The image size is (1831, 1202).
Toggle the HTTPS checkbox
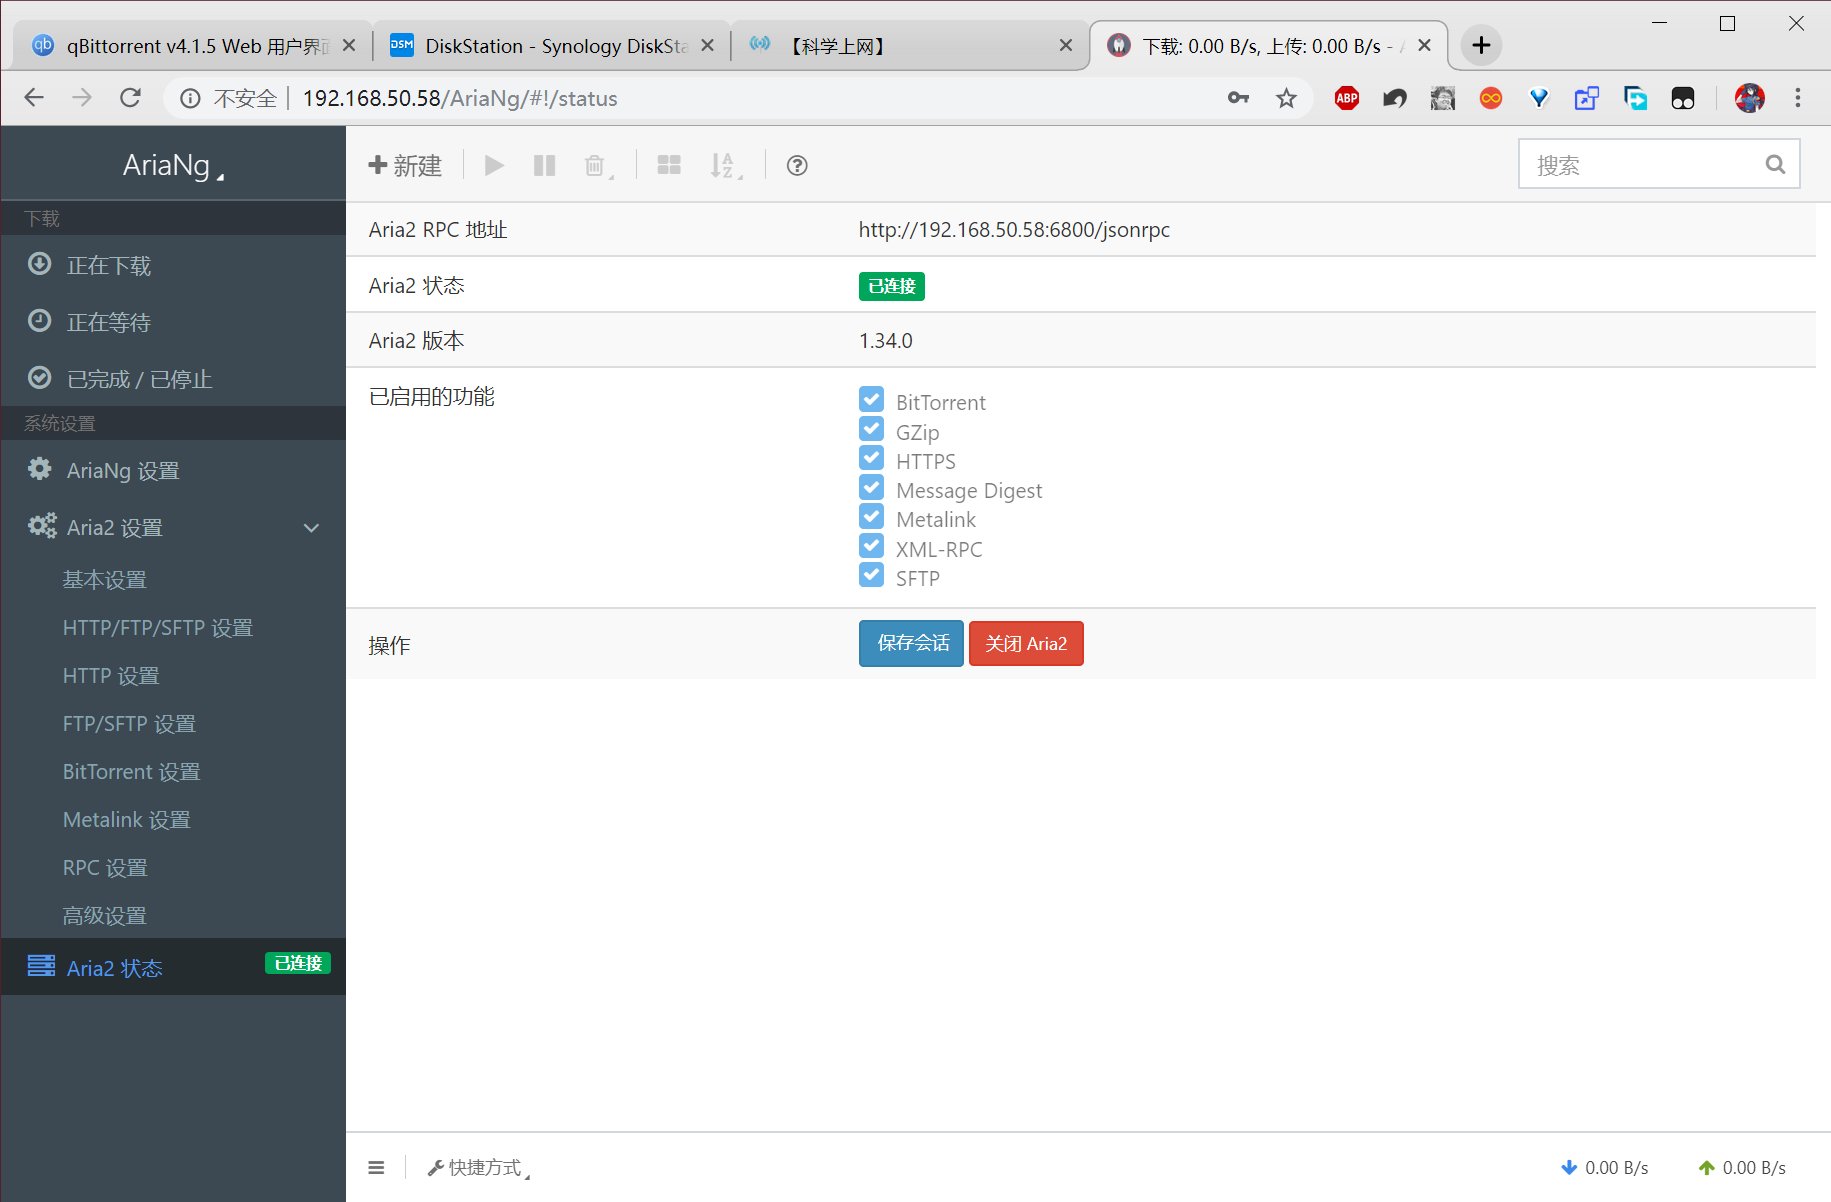[871, 458]
